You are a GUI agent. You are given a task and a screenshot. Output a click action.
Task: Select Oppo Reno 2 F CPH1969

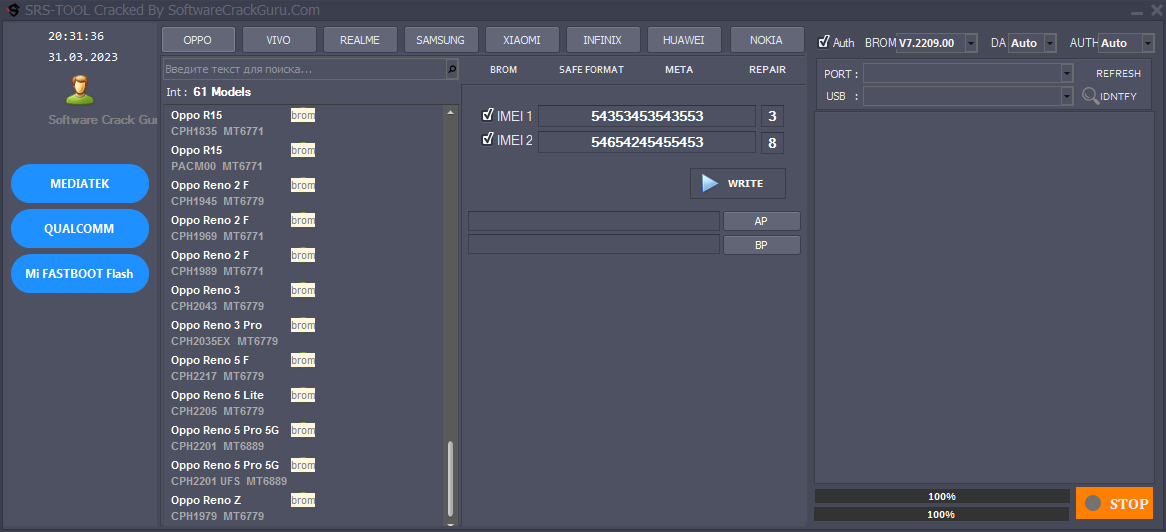pos(303,228)
